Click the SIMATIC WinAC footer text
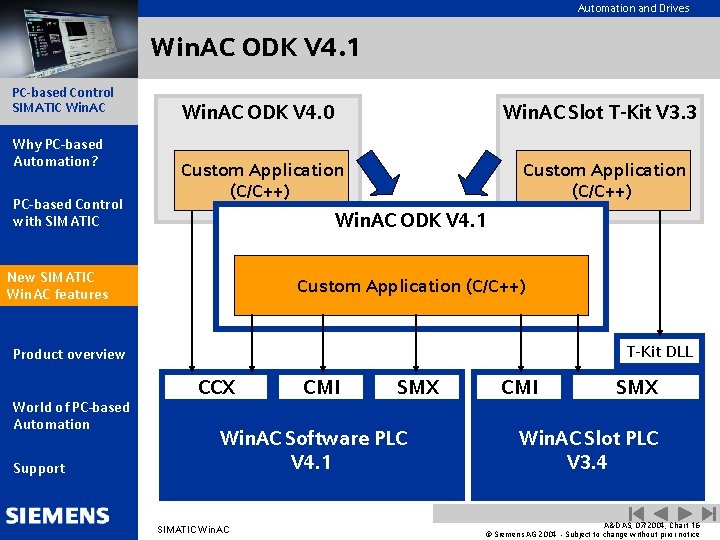Screen dimensions: 720x540 pos(193,529)
